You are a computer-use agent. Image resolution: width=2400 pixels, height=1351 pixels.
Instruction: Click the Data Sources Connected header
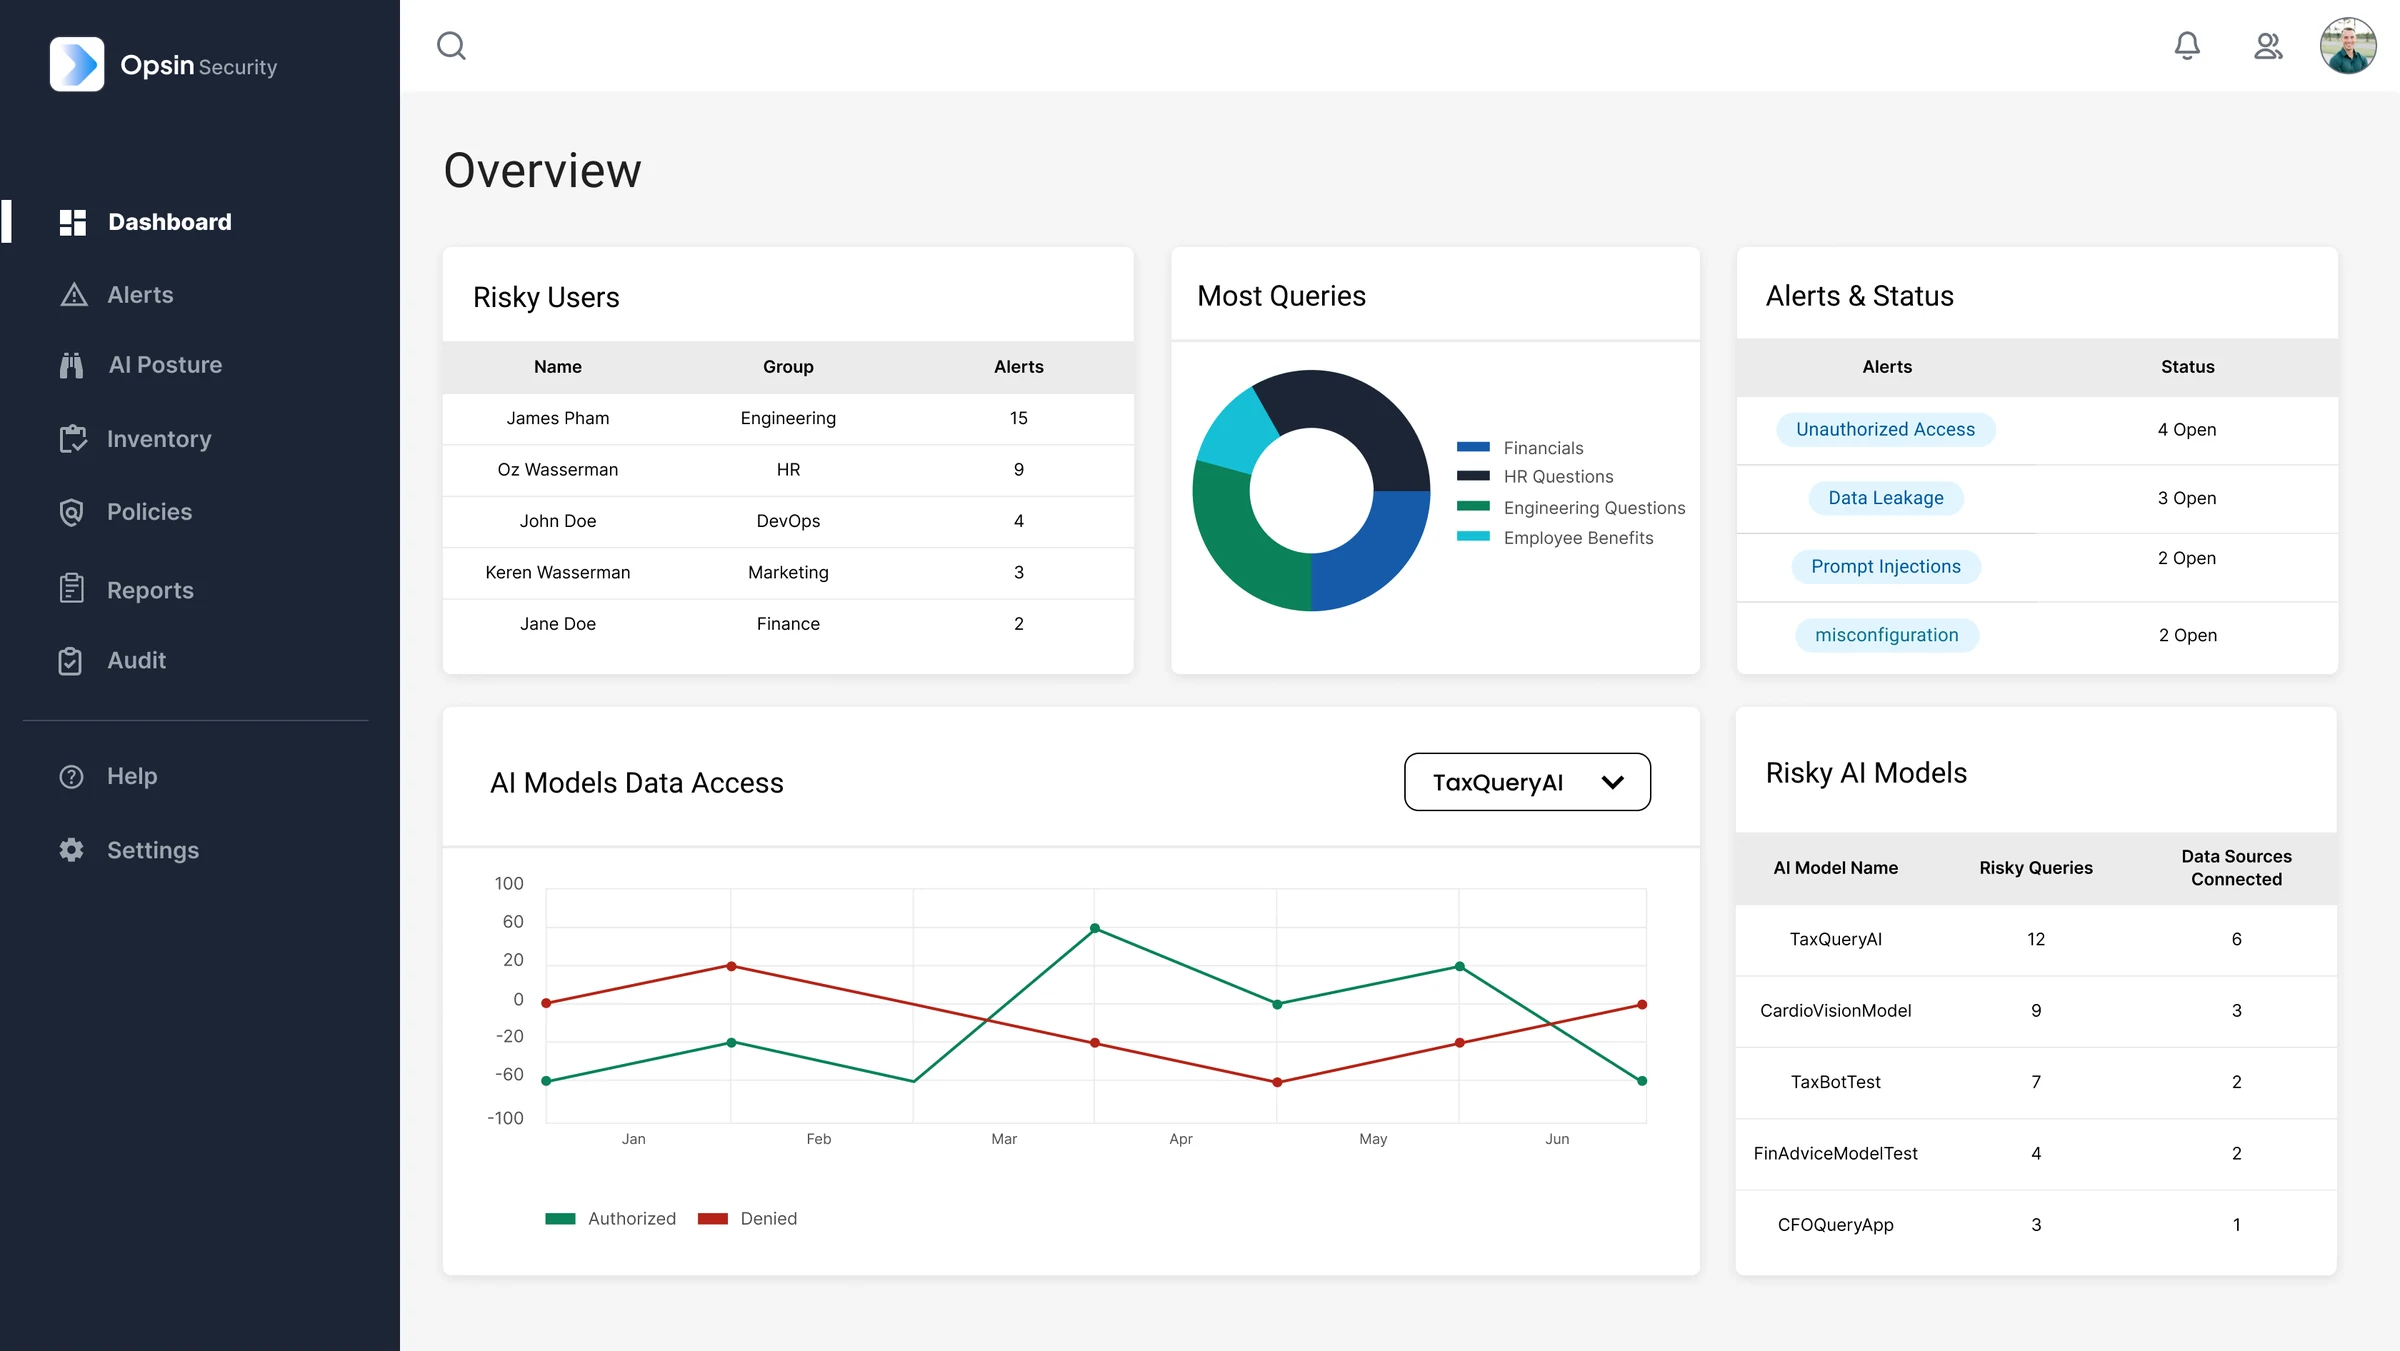coord(2236,868)
